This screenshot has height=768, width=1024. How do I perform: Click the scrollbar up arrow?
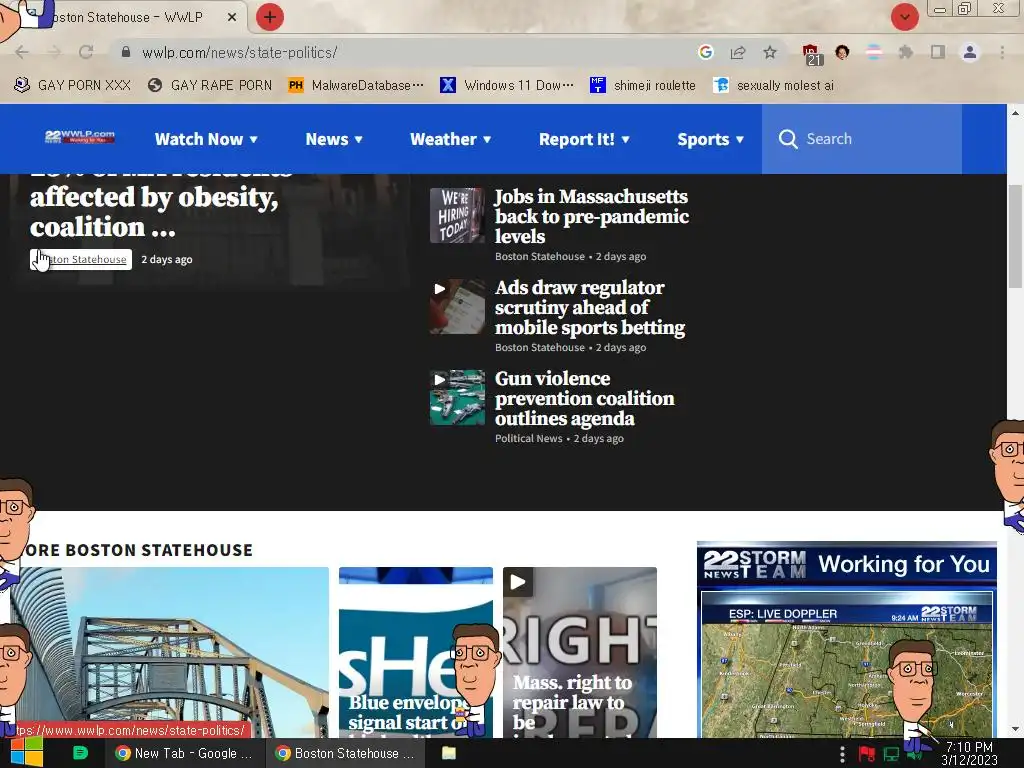tap(1015, 113)
